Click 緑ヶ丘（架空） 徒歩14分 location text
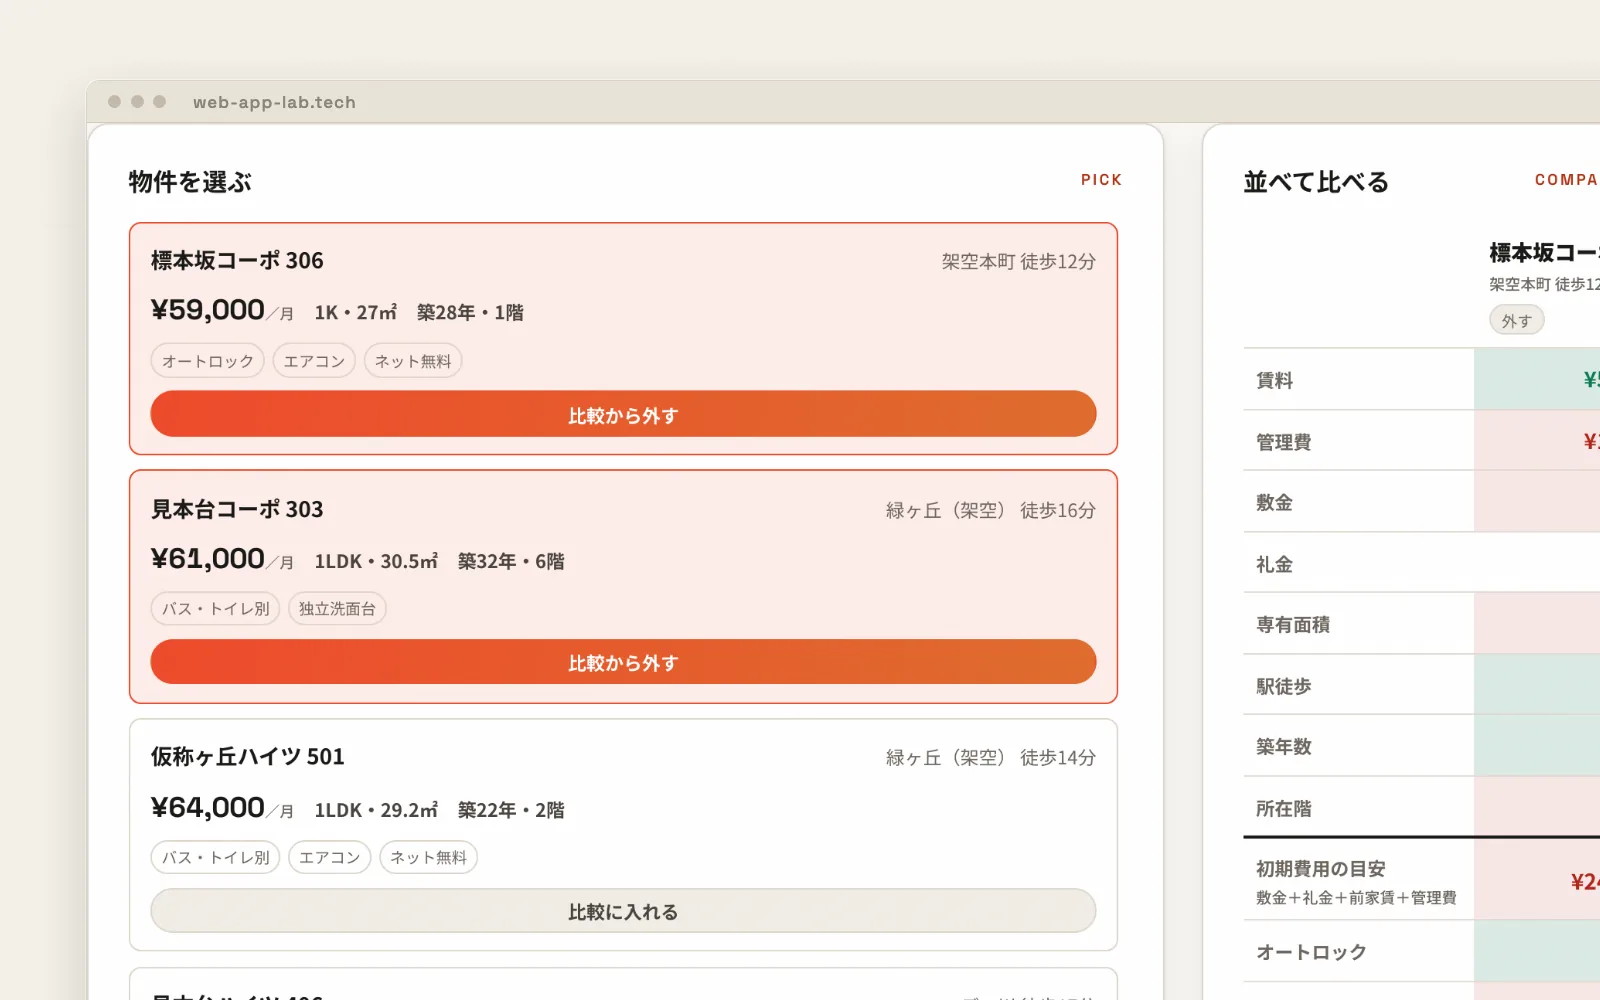This screenshot has width=1600, height=1000. (x=990, y=758)
